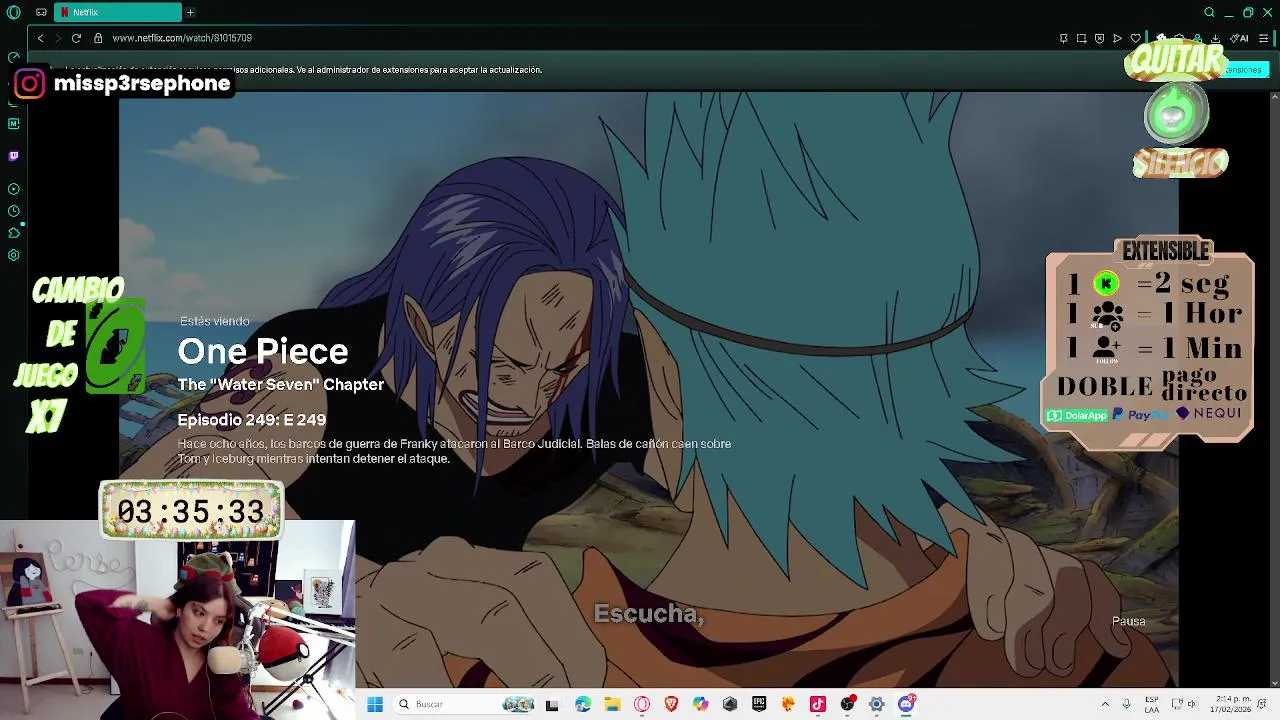Take a snapshot with the capture icon

pos(1081,38)
